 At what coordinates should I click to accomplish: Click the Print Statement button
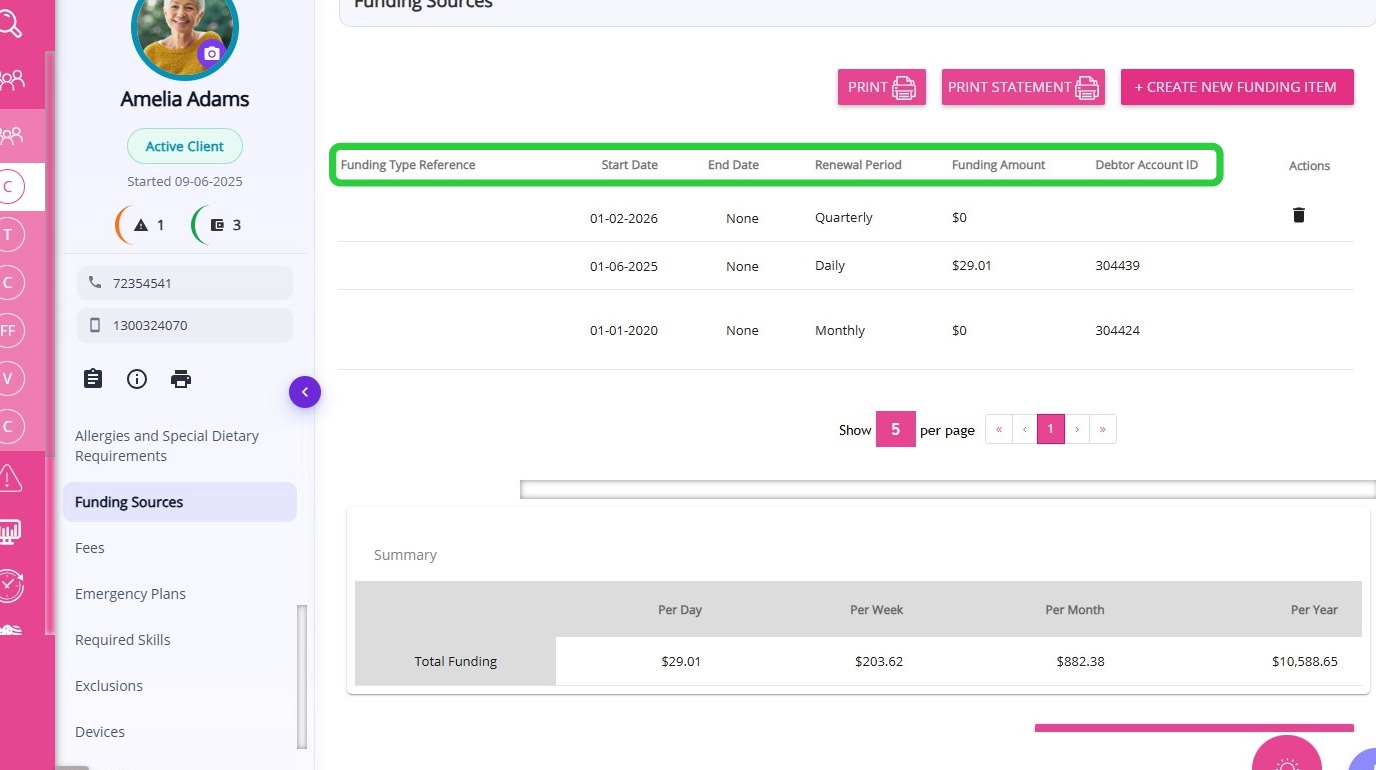[1022, 87]
